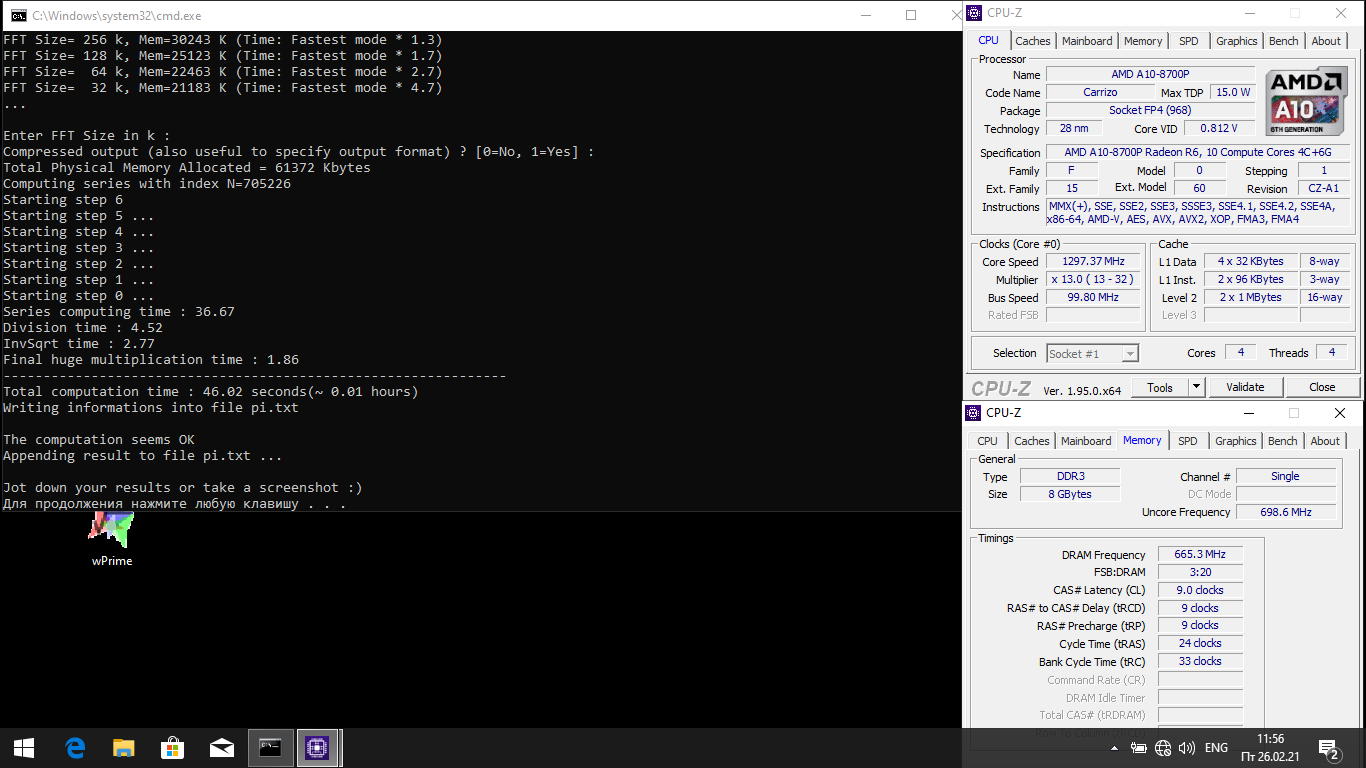
Task: Open Microsoft Store from the taskbar
Action: click(x=172, y=748)
